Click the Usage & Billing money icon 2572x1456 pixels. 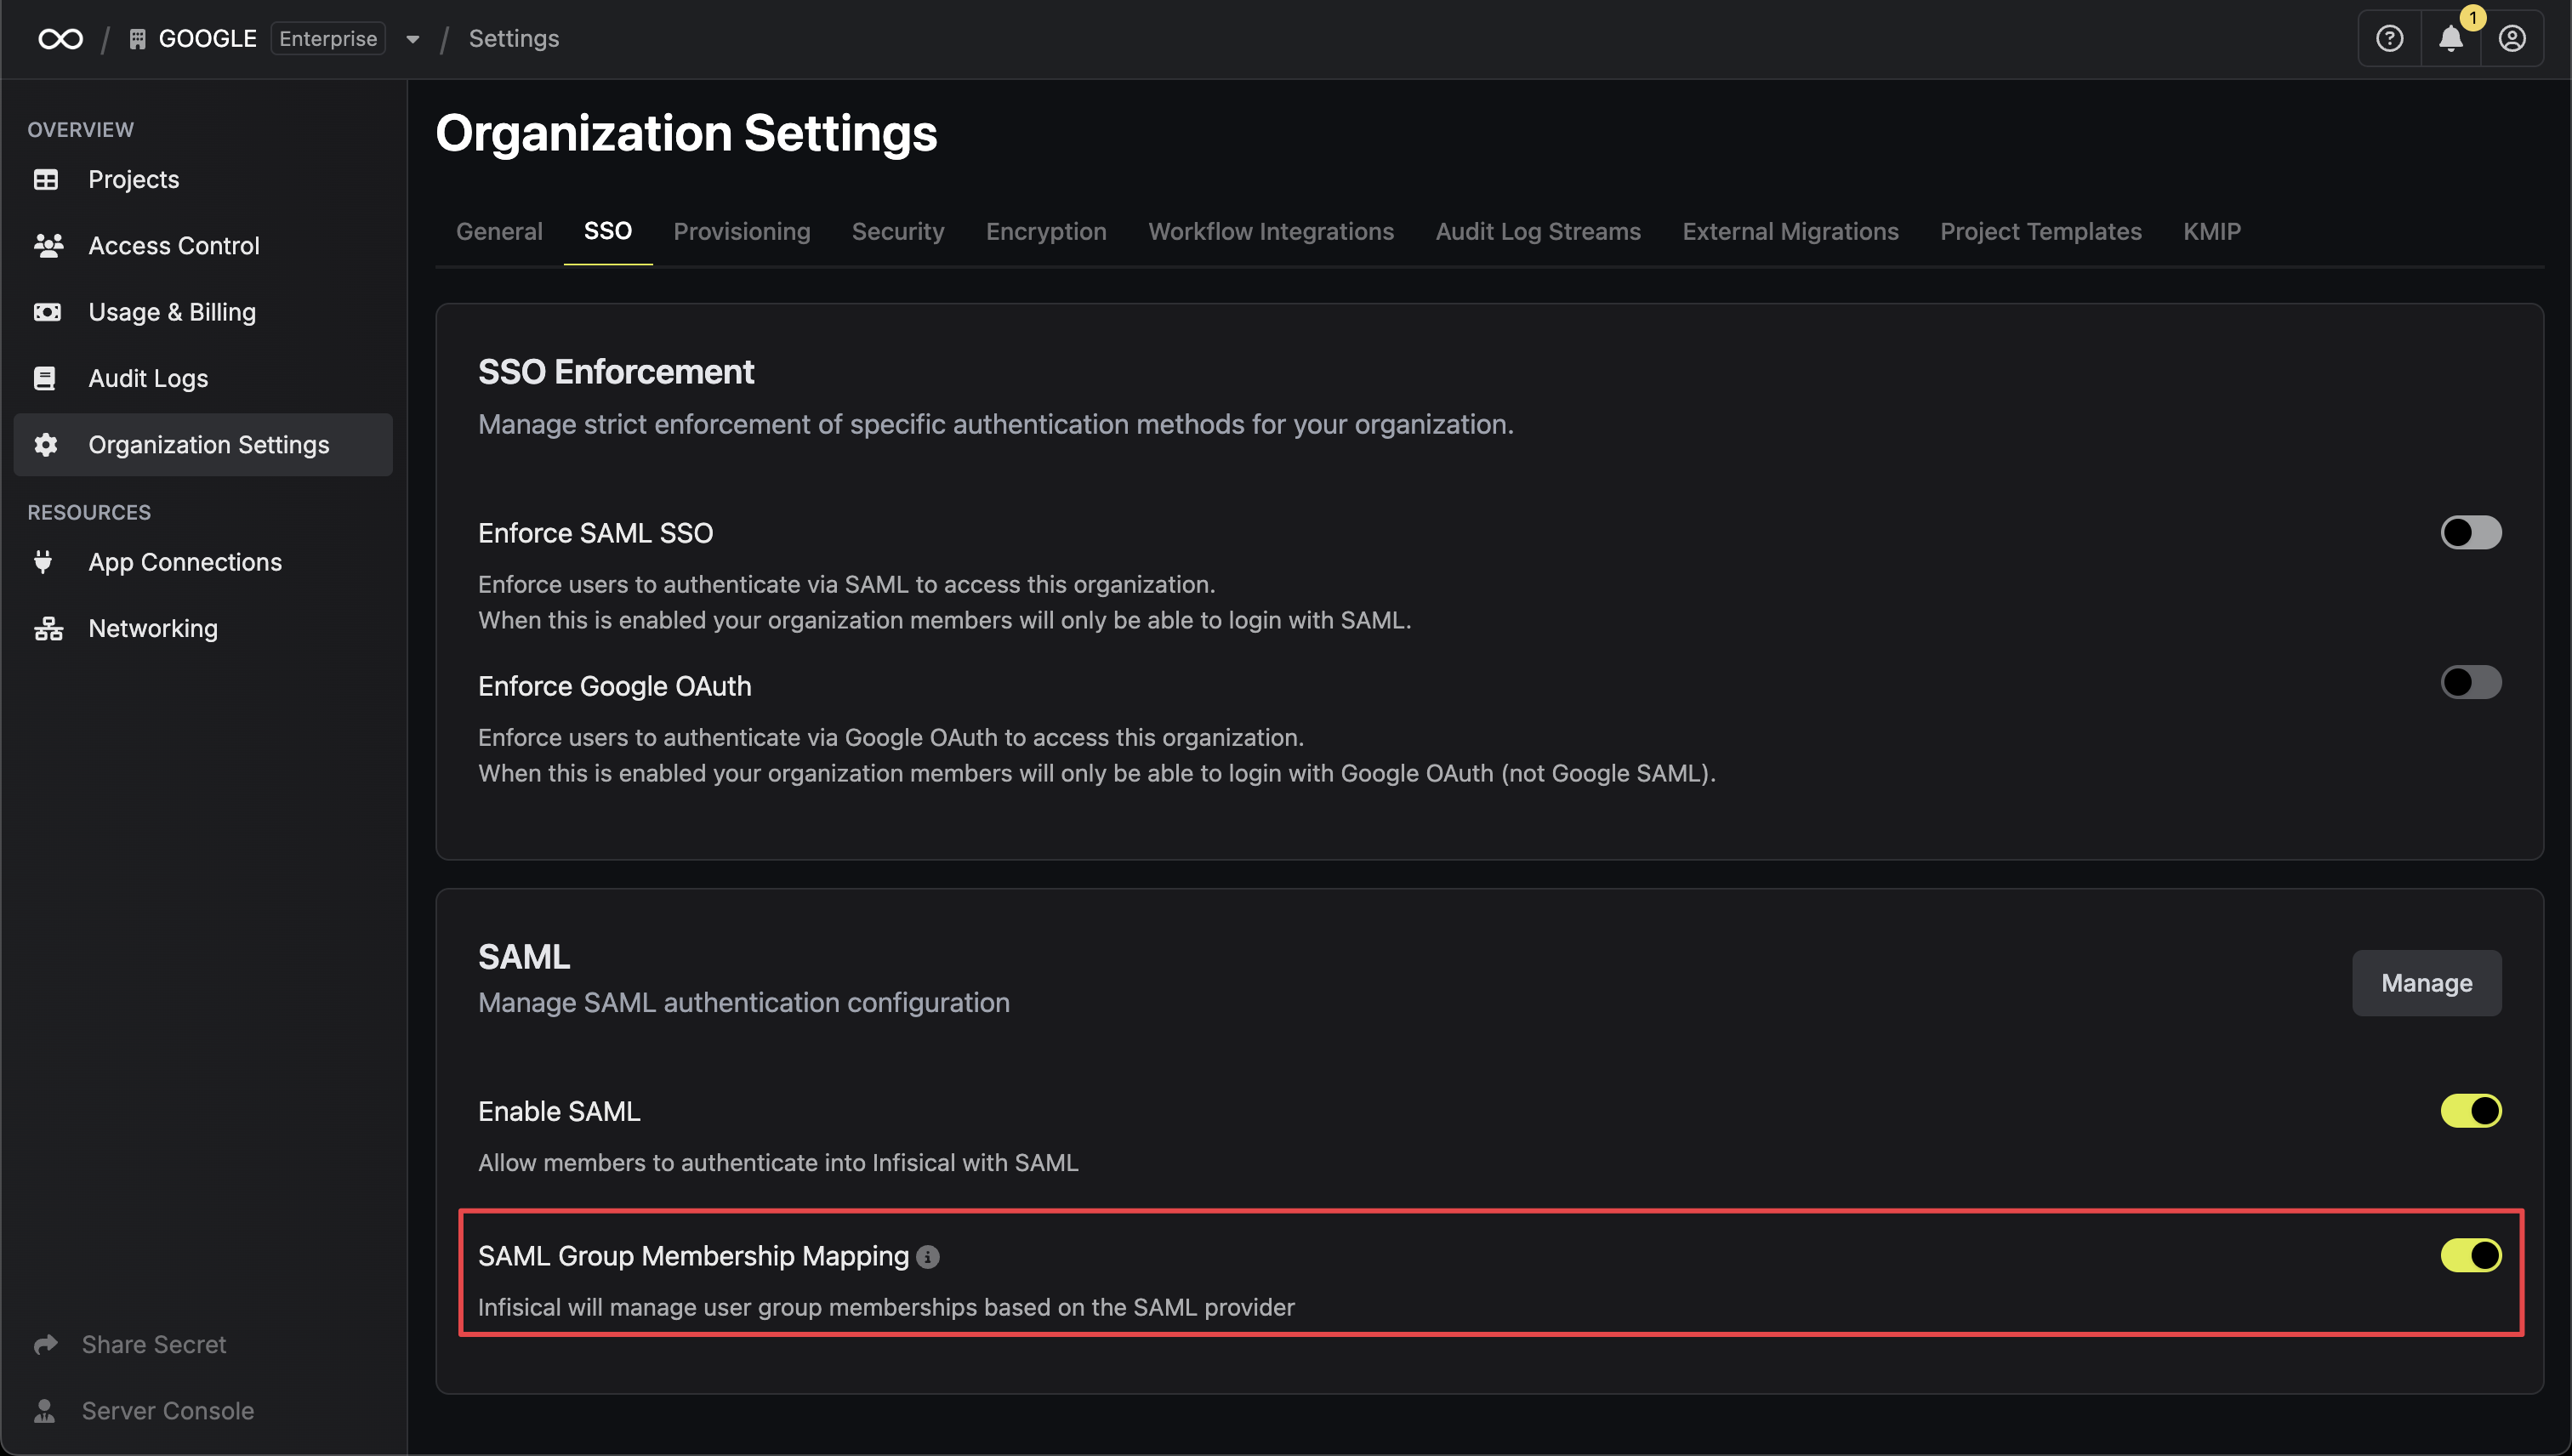click(x=47, y=313)
